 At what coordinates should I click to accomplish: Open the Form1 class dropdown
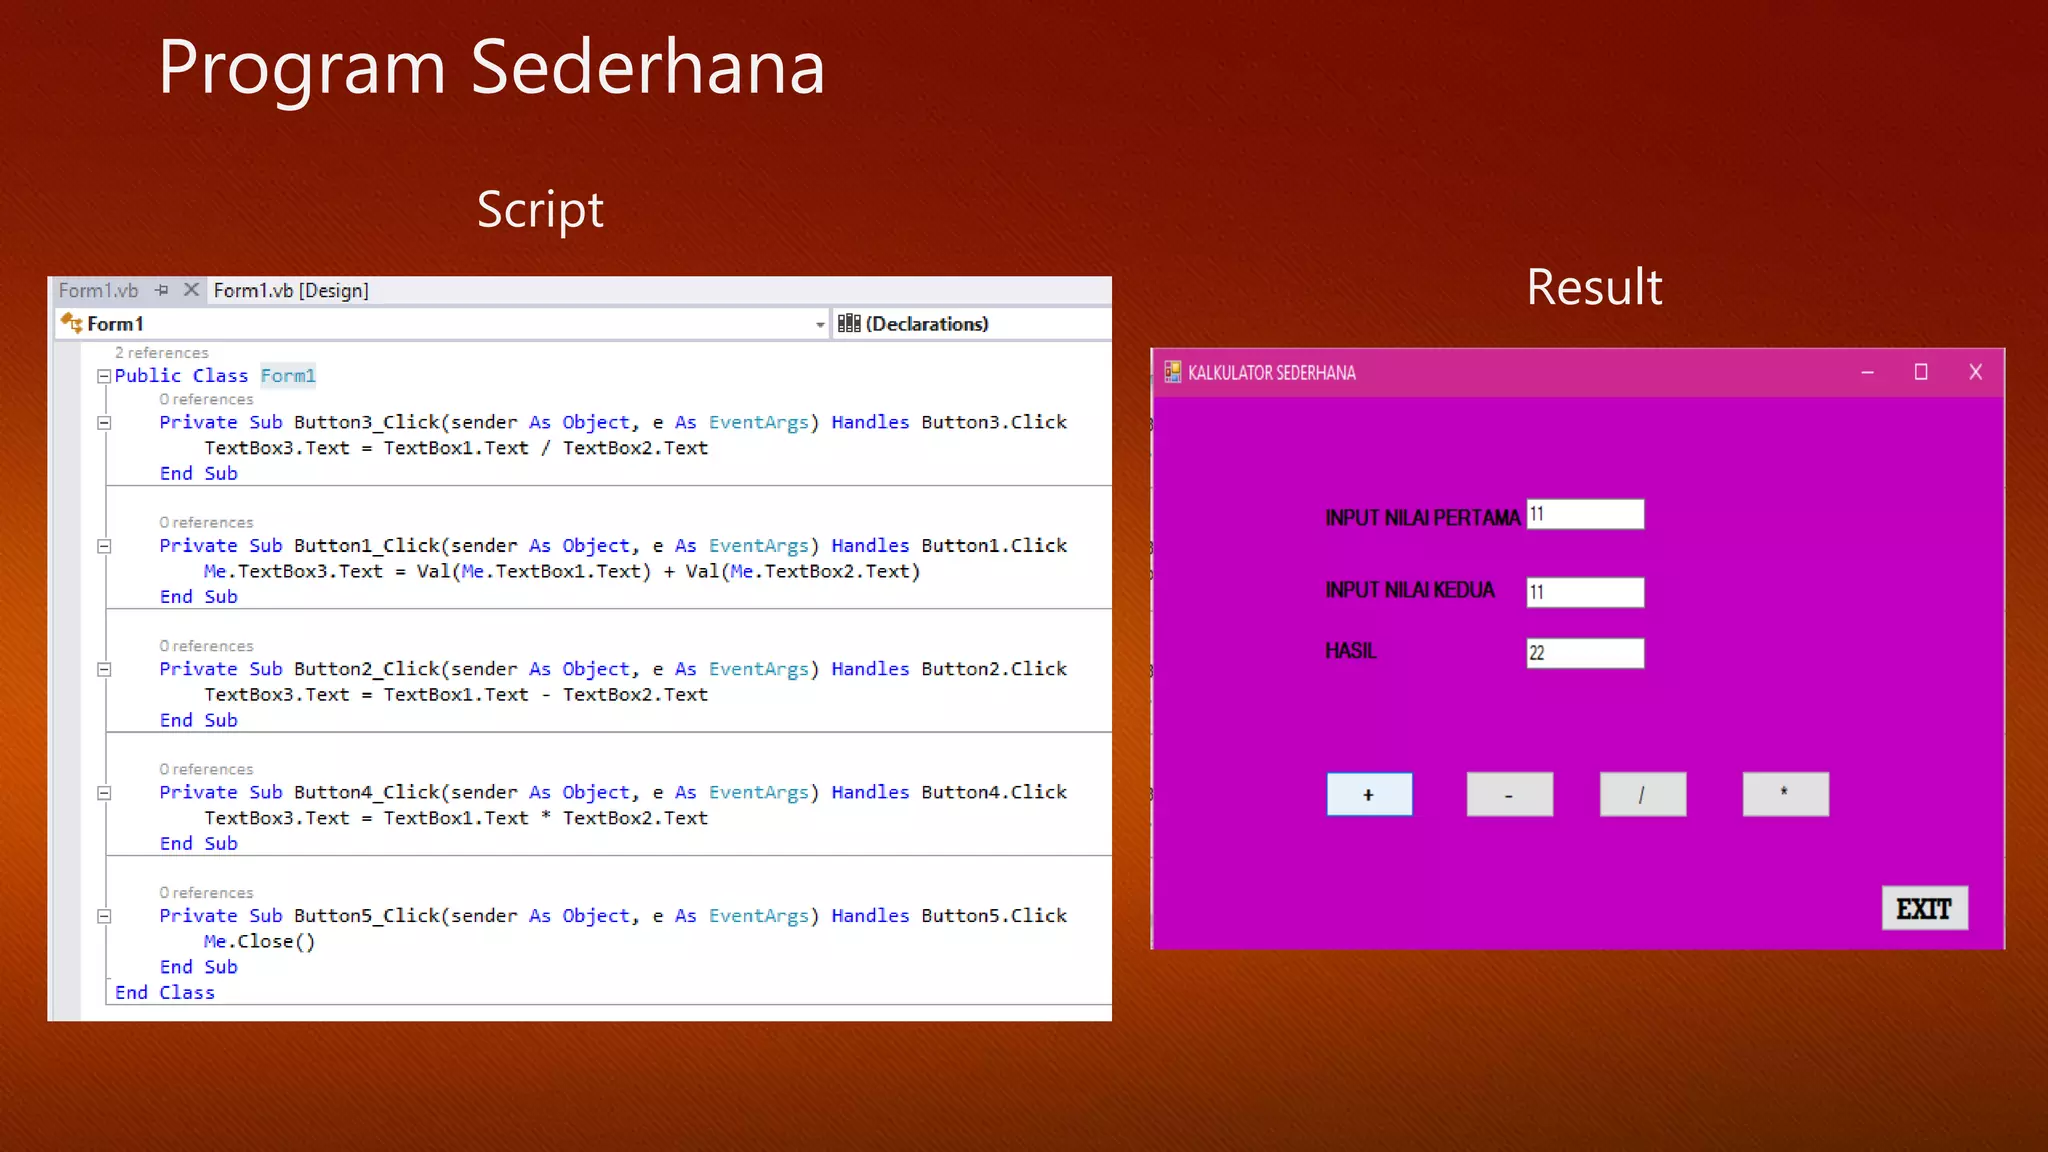[819, 324]
